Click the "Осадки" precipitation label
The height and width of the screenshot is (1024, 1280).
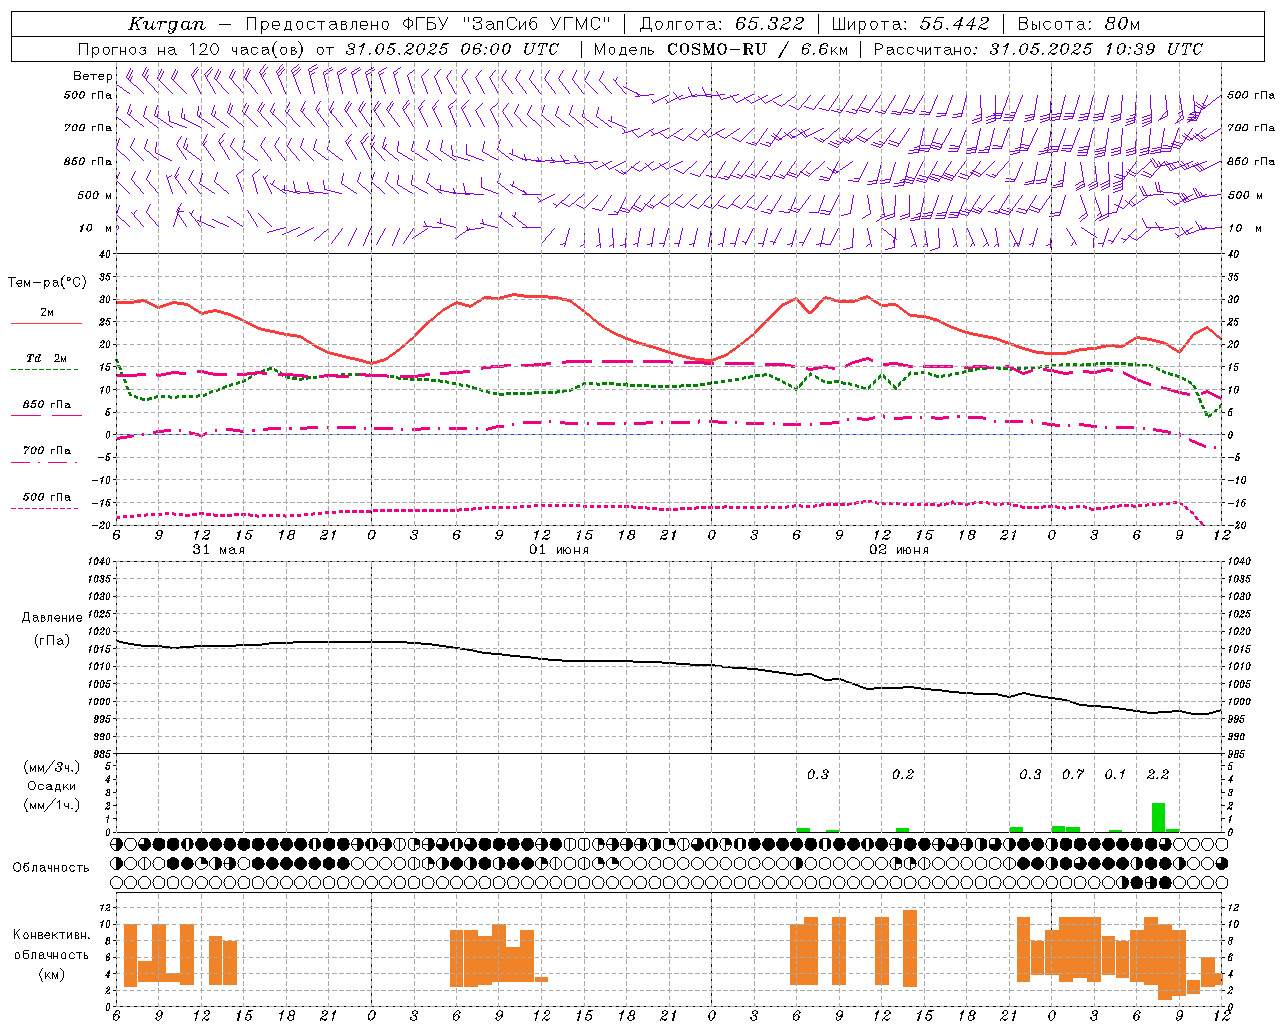(x=52, y=786)
